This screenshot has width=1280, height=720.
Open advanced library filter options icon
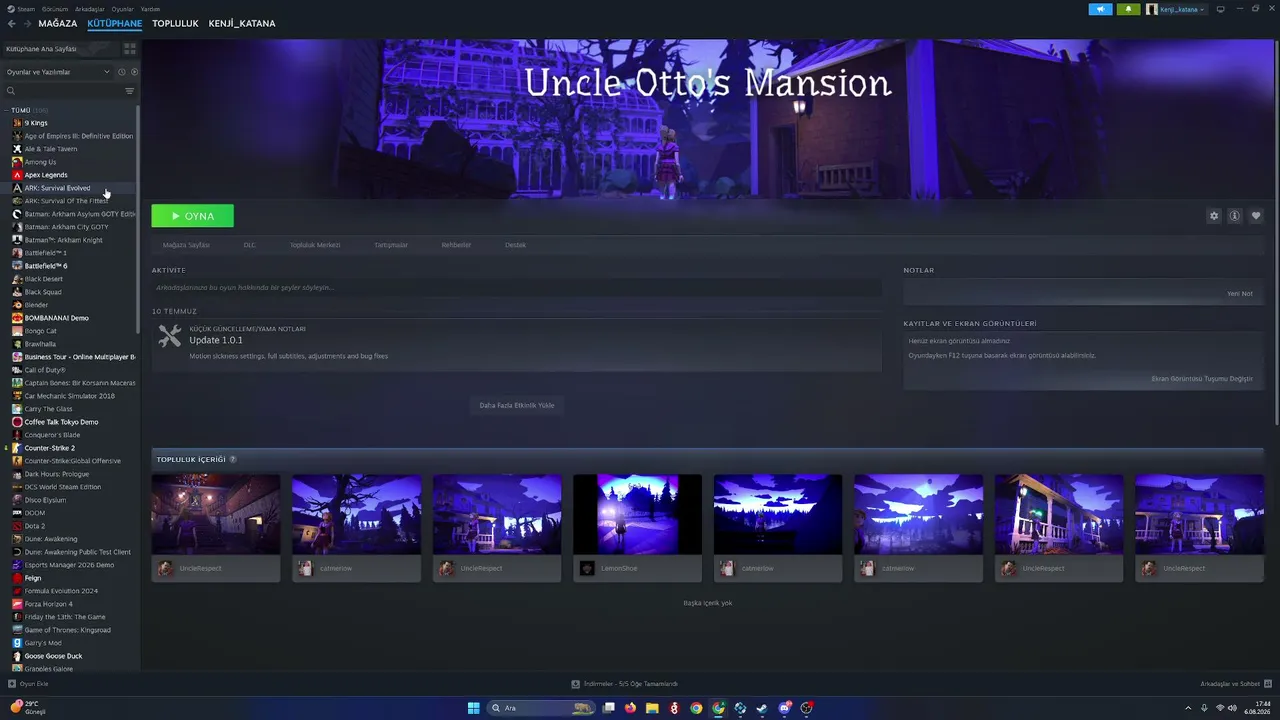coord(129,91)
